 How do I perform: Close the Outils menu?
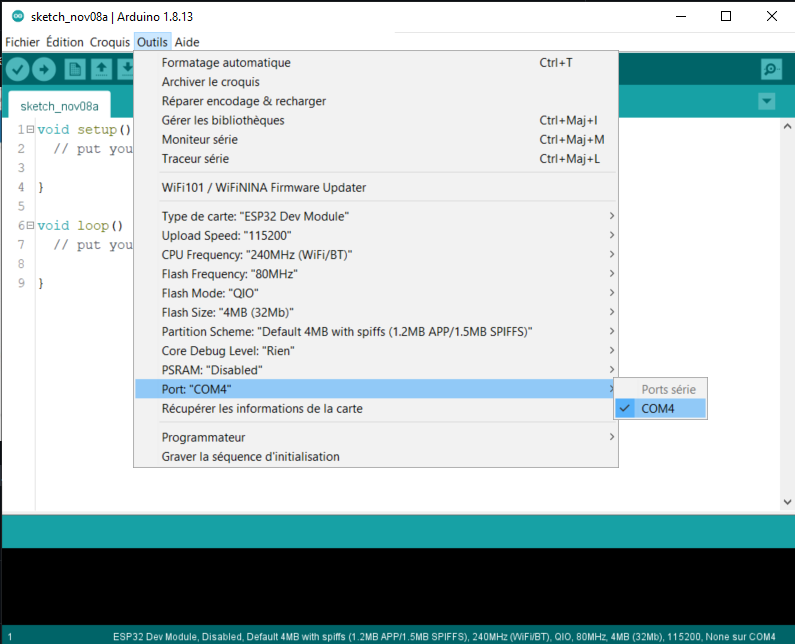(152, 42)
